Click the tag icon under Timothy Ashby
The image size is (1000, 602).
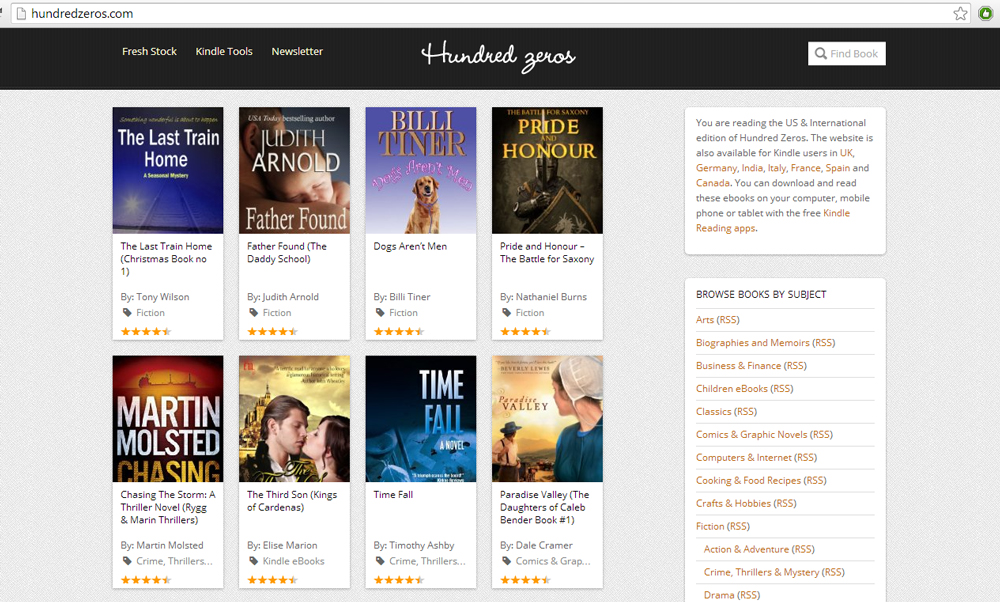(379, 561)
